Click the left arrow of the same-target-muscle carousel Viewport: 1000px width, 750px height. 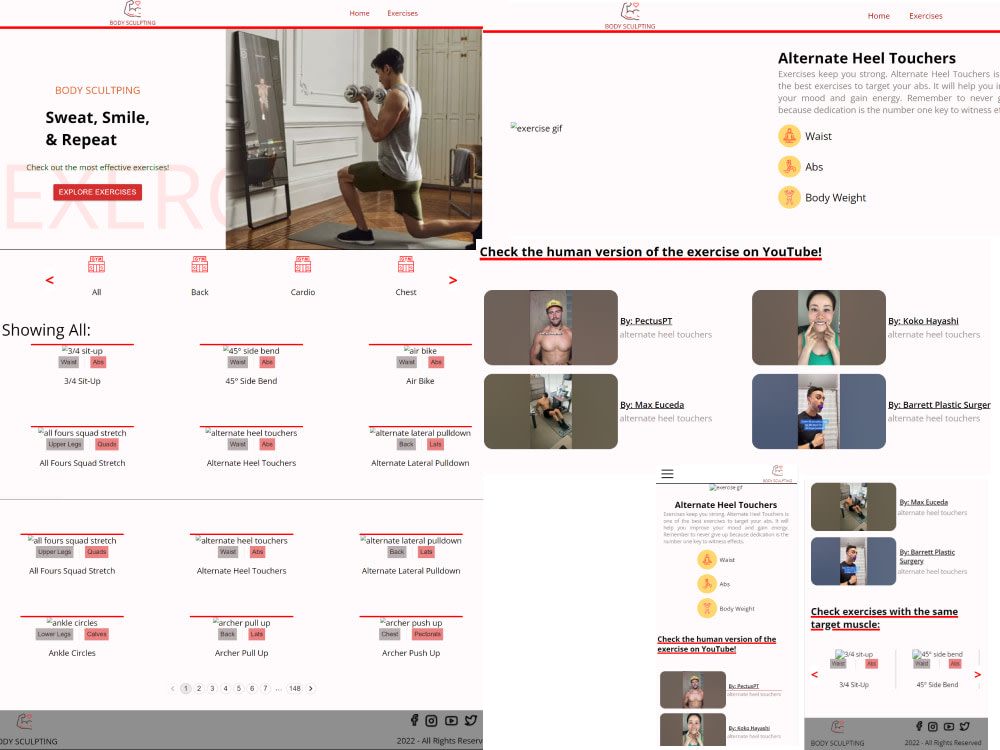pyautogui.click(x=814, y=674)
